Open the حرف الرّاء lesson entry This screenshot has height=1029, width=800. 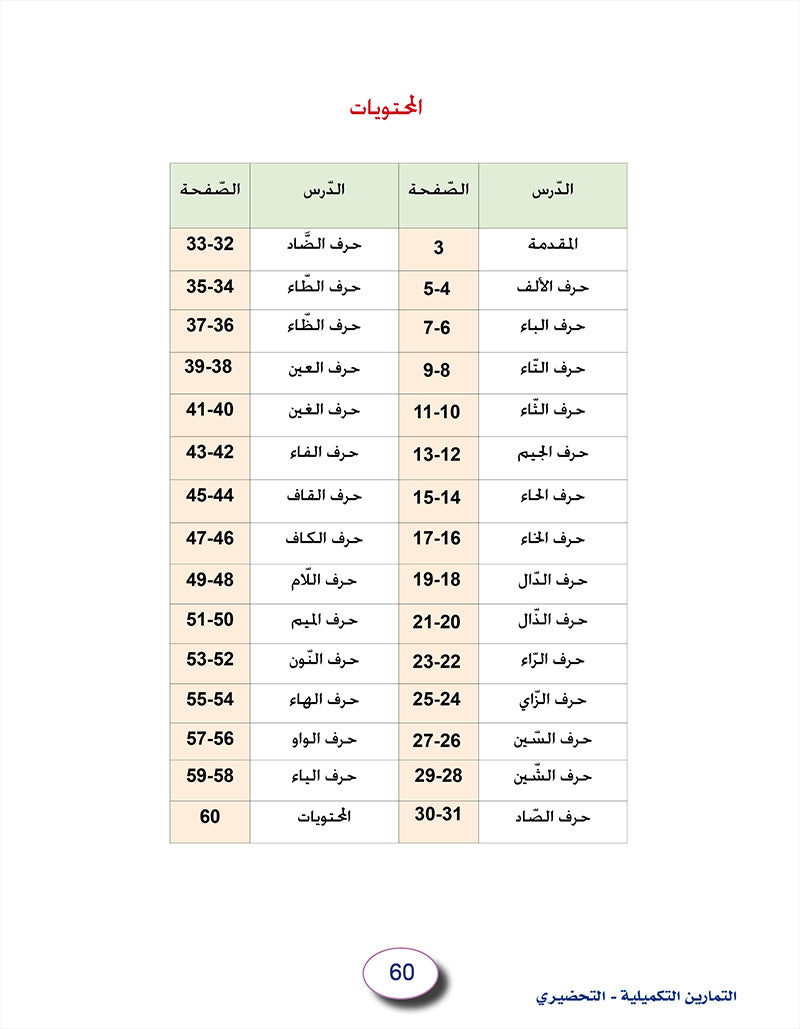(552, 660)
